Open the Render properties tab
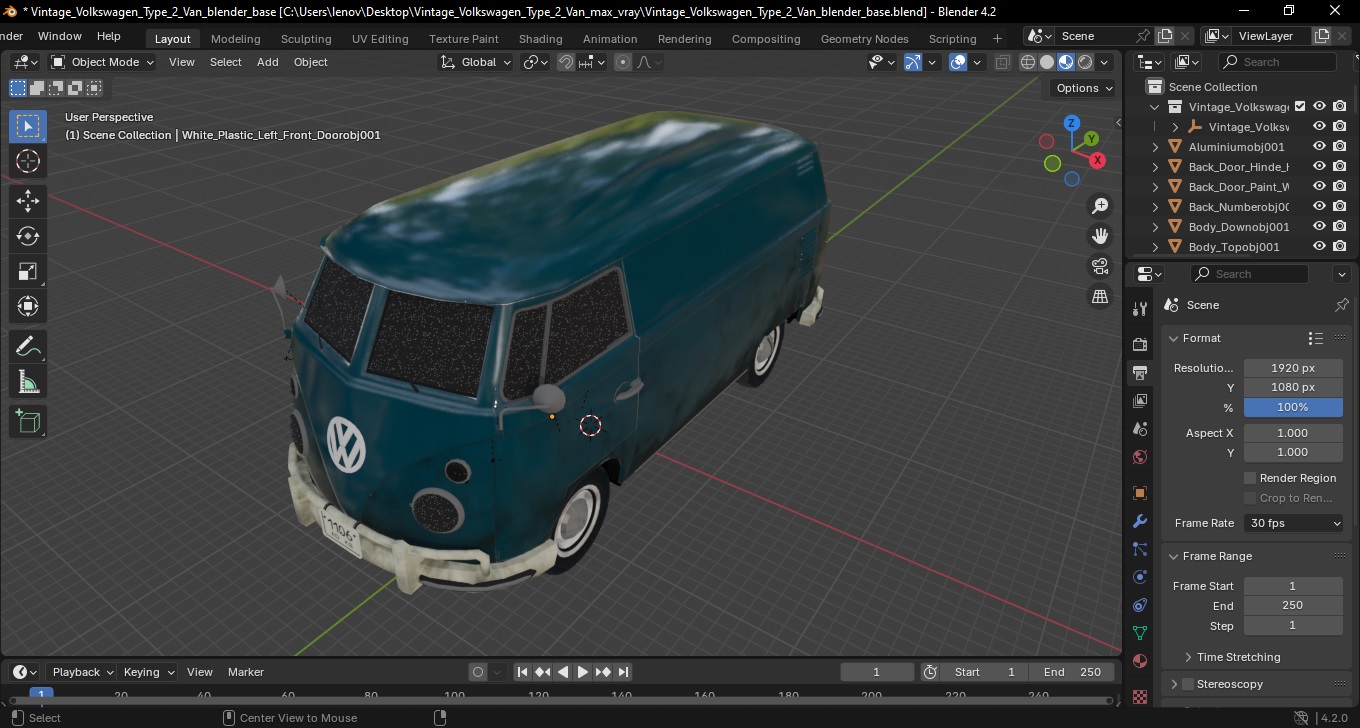 (x=1140, y=344)
